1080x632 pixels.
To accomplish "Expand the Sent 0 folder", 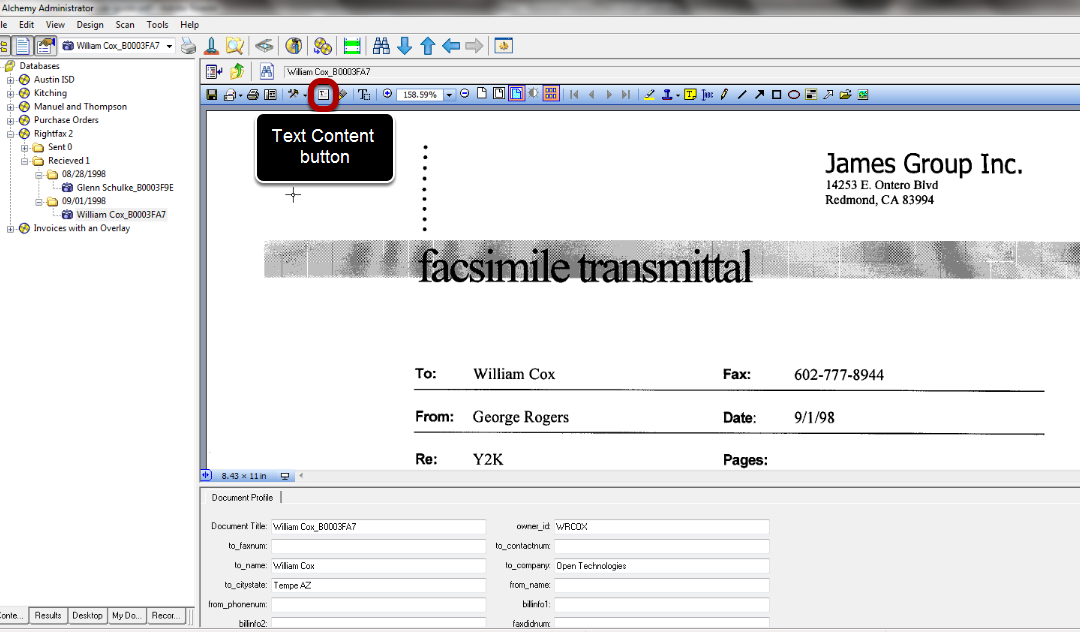I will (25, 147).
